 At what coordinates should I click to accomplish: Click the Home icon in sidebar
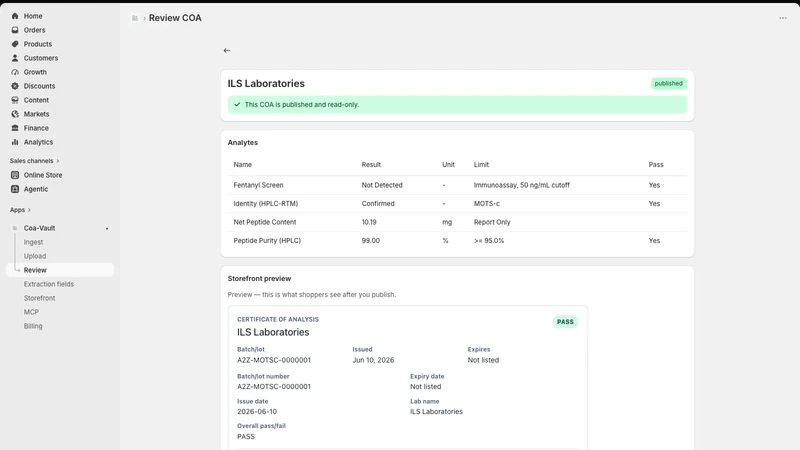(15, 16)
